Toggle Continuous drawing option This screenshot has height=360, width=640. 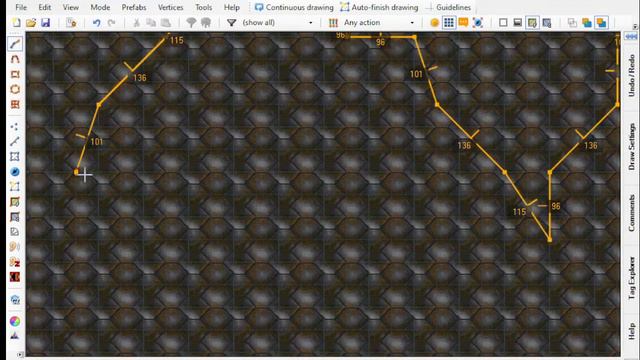(293, 7)
